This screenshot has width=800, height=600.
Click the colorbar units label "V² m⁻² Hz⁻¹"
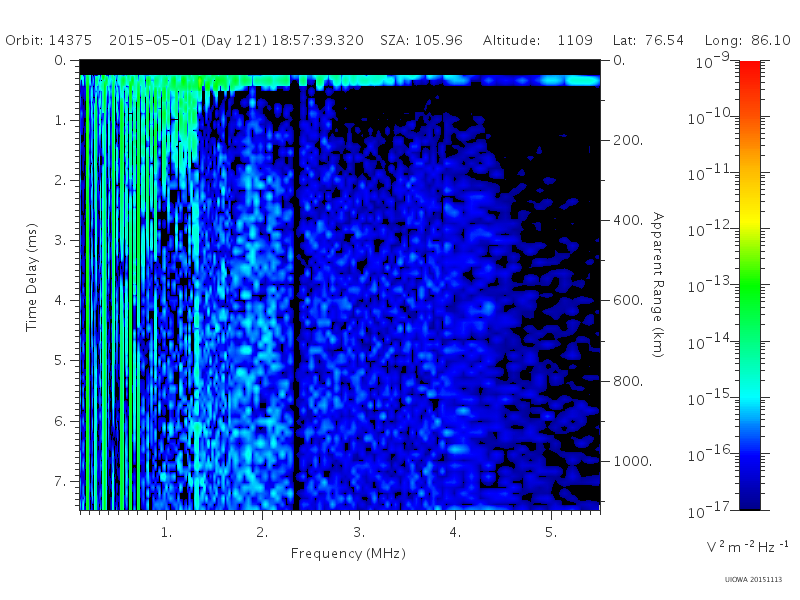(x=747, y=546)
